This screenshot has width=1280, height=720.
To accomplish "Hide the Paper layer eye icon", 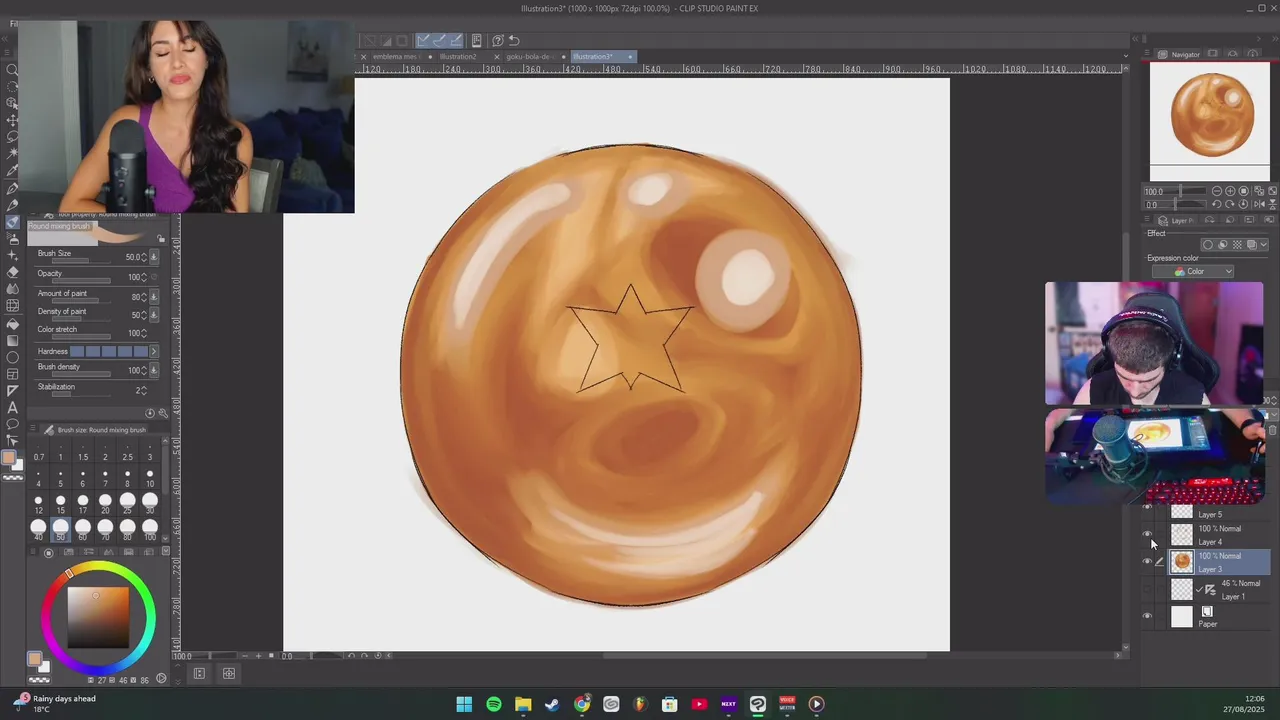I will [1147, 617].
